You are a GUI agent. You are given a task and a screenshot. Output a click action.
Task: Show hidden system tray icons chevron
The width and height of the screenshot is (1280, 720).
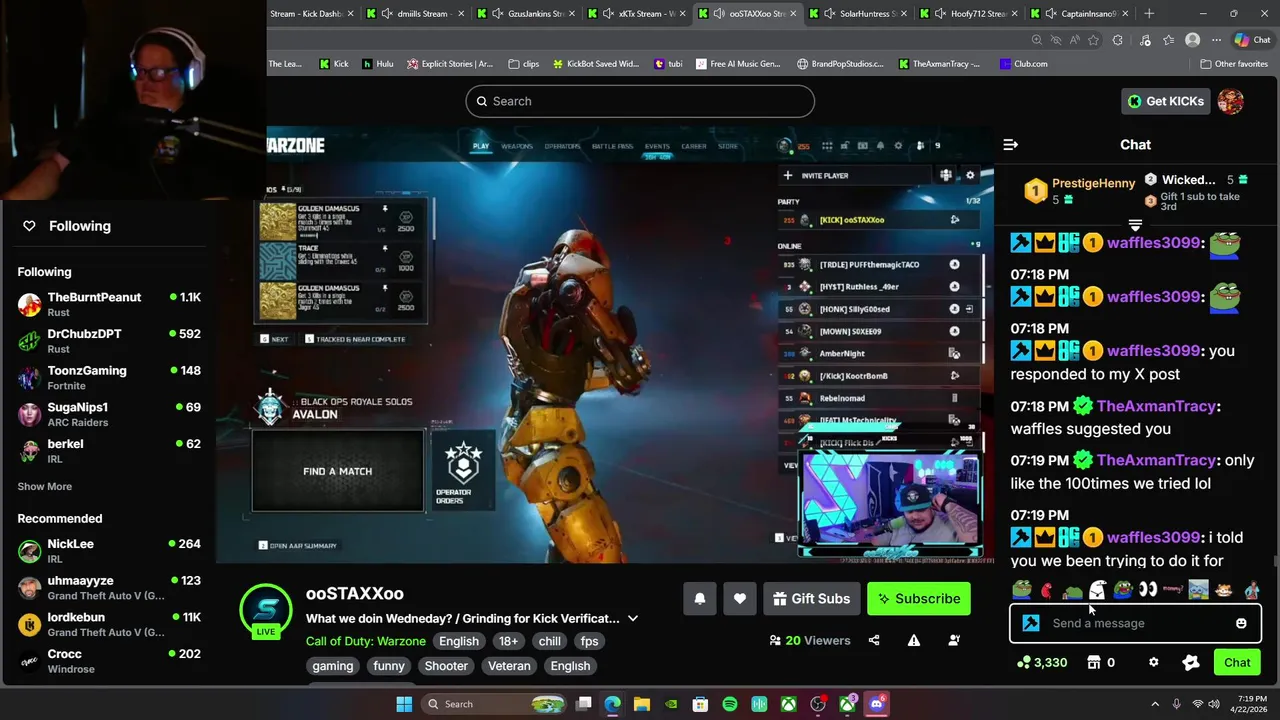(x=1155, y=704)
